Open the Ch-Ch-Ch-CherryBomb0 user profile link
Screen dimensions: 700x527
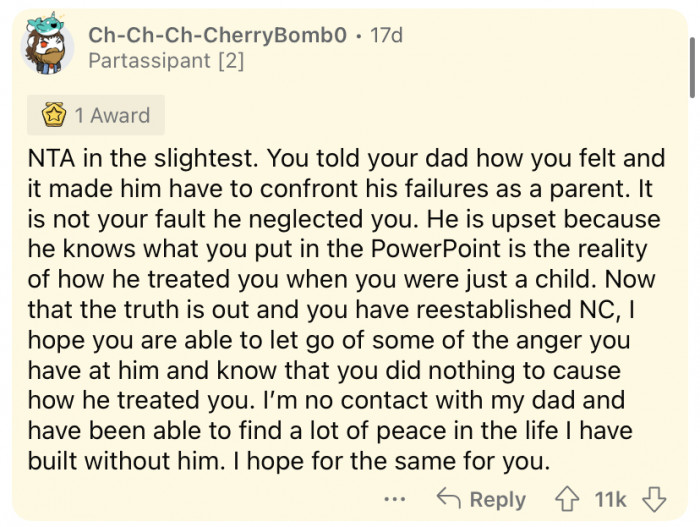[218, 34]
